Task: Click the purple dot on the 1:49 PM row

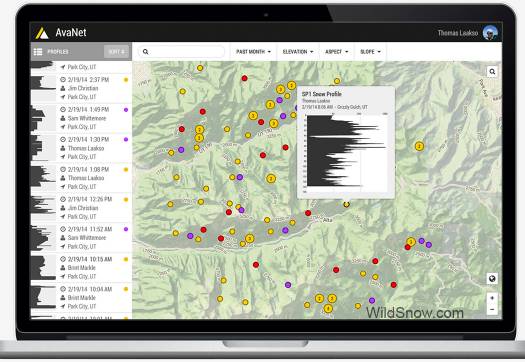Action: 126,110
